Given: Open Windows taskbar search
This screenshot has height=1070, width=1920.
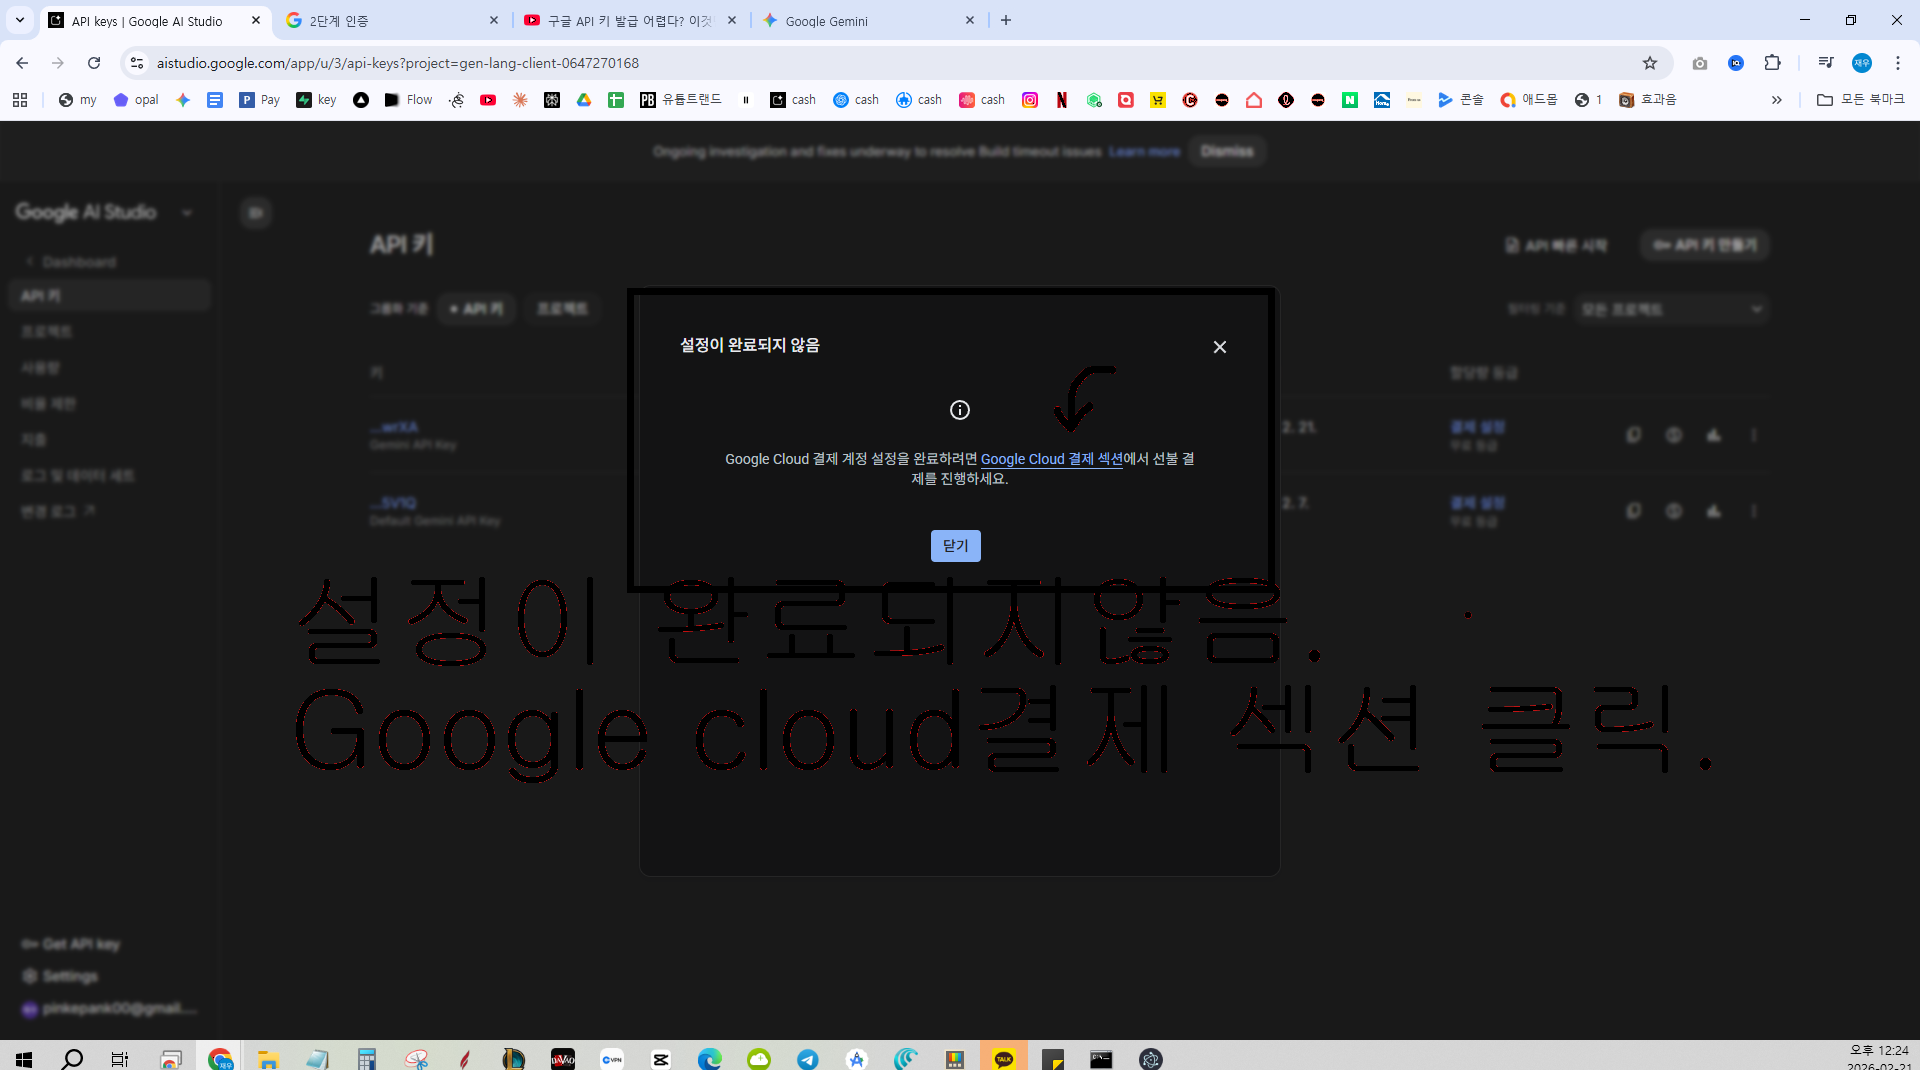Looking at the screenshot, I should pos(72,1059).
